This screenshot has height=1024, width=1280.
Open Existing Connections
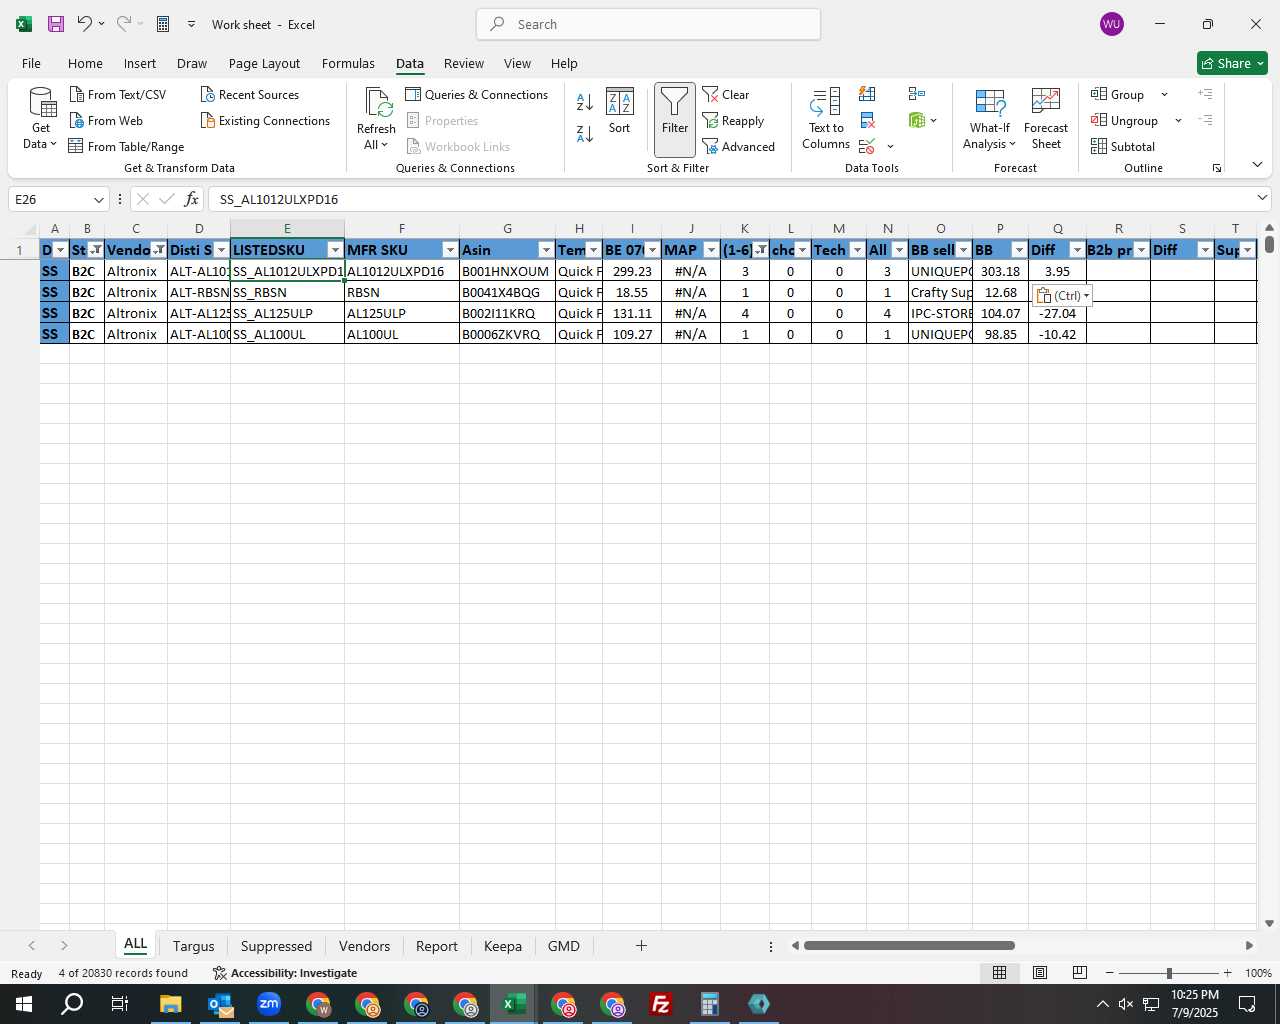[265, 121]
